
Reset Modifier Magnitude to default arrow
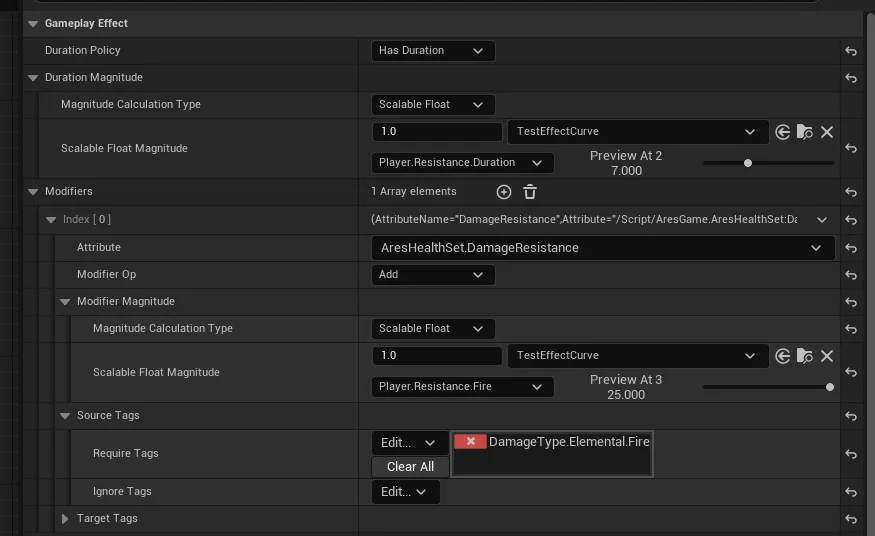[x=850, y=302]
